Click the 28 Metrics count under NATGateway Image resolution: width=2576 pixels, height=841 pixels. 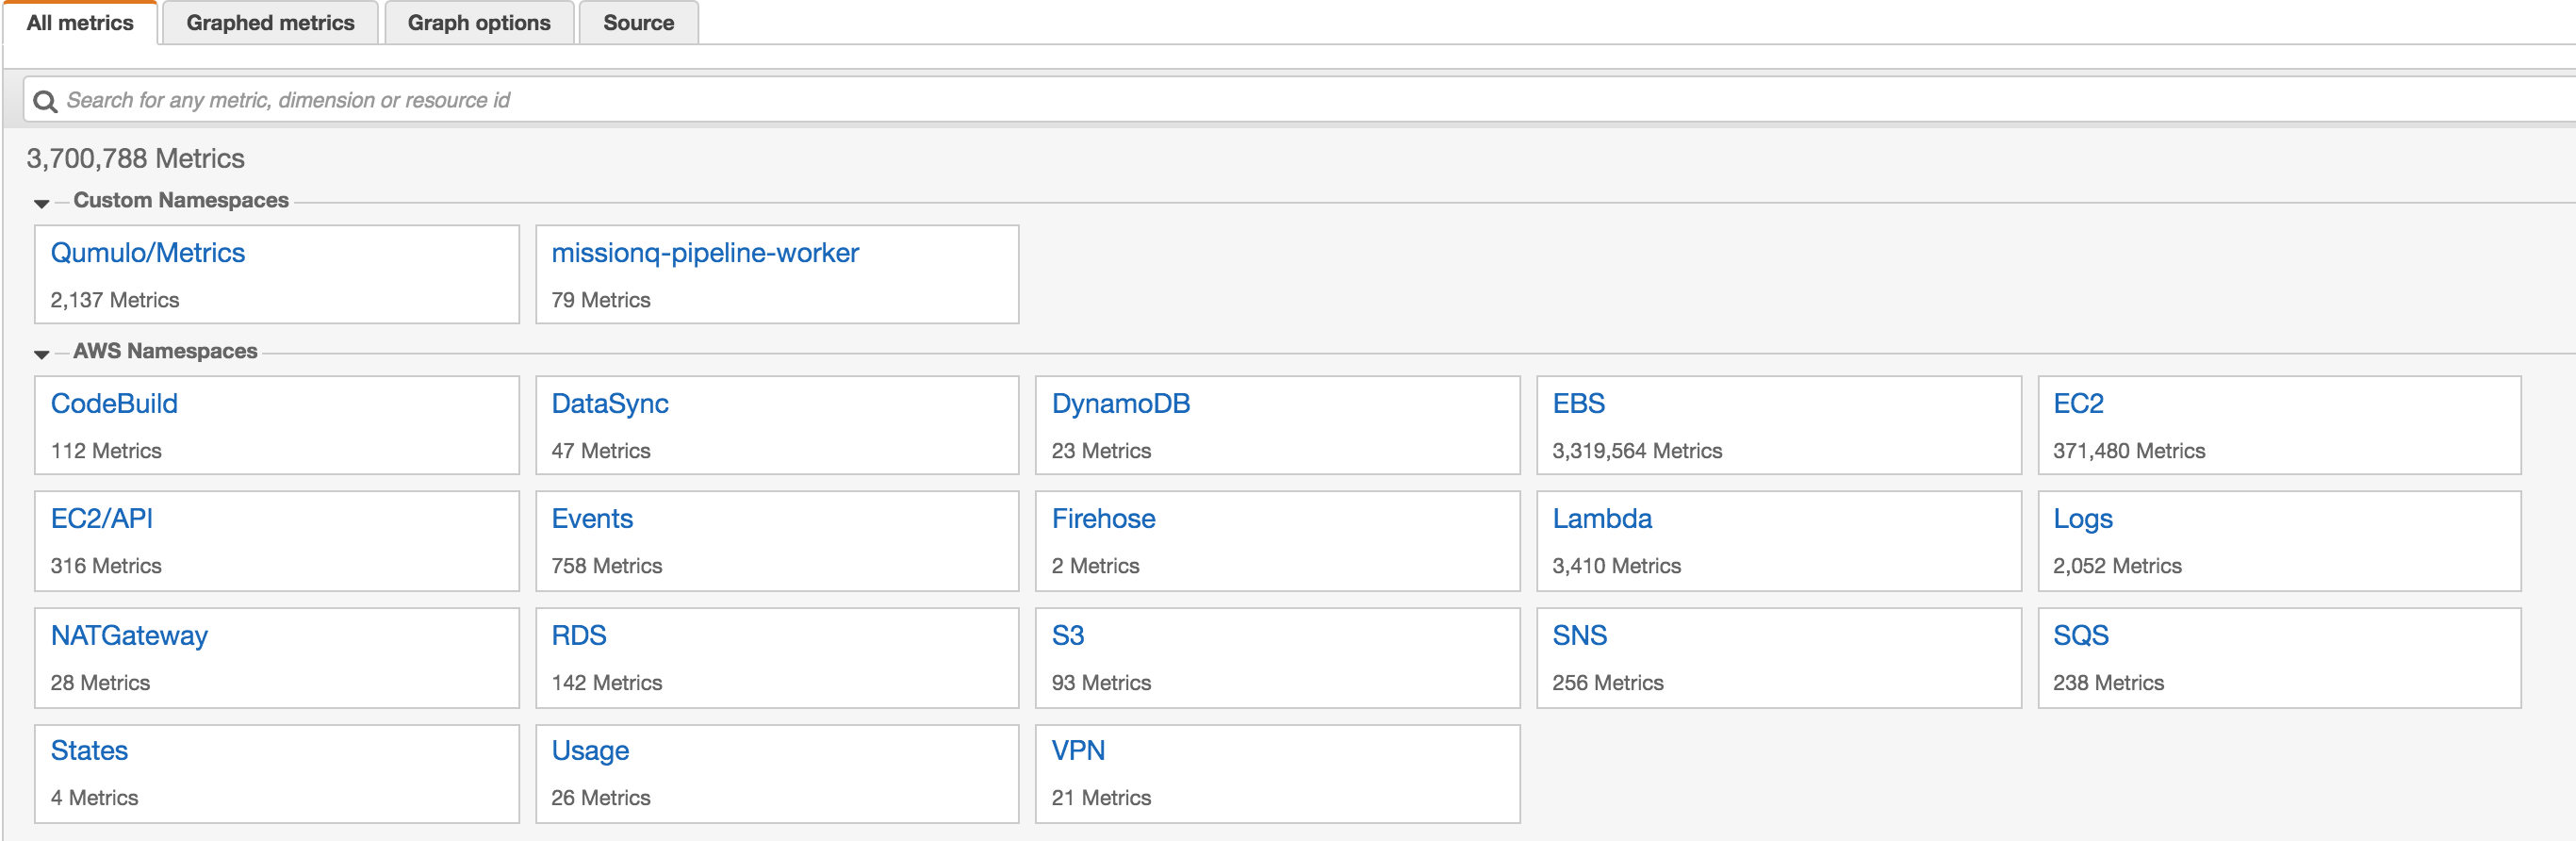click(100, 683)
